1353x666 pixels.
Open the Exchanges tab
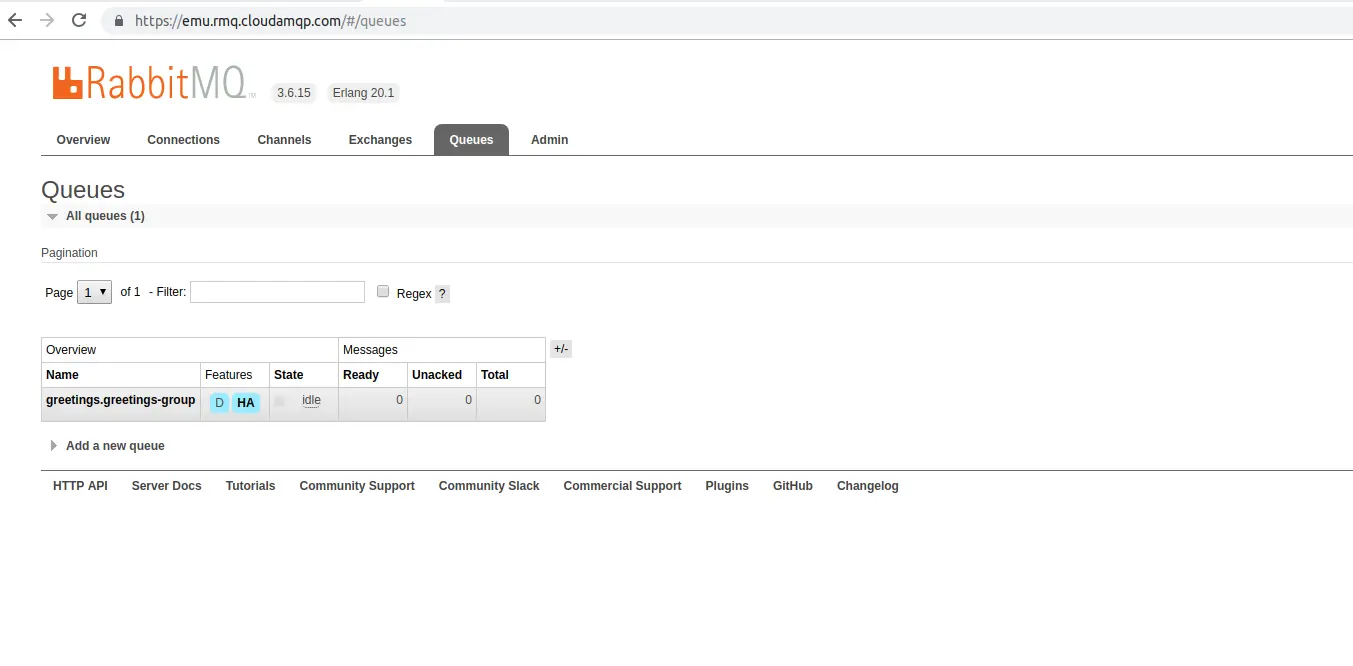pos(380,140)
